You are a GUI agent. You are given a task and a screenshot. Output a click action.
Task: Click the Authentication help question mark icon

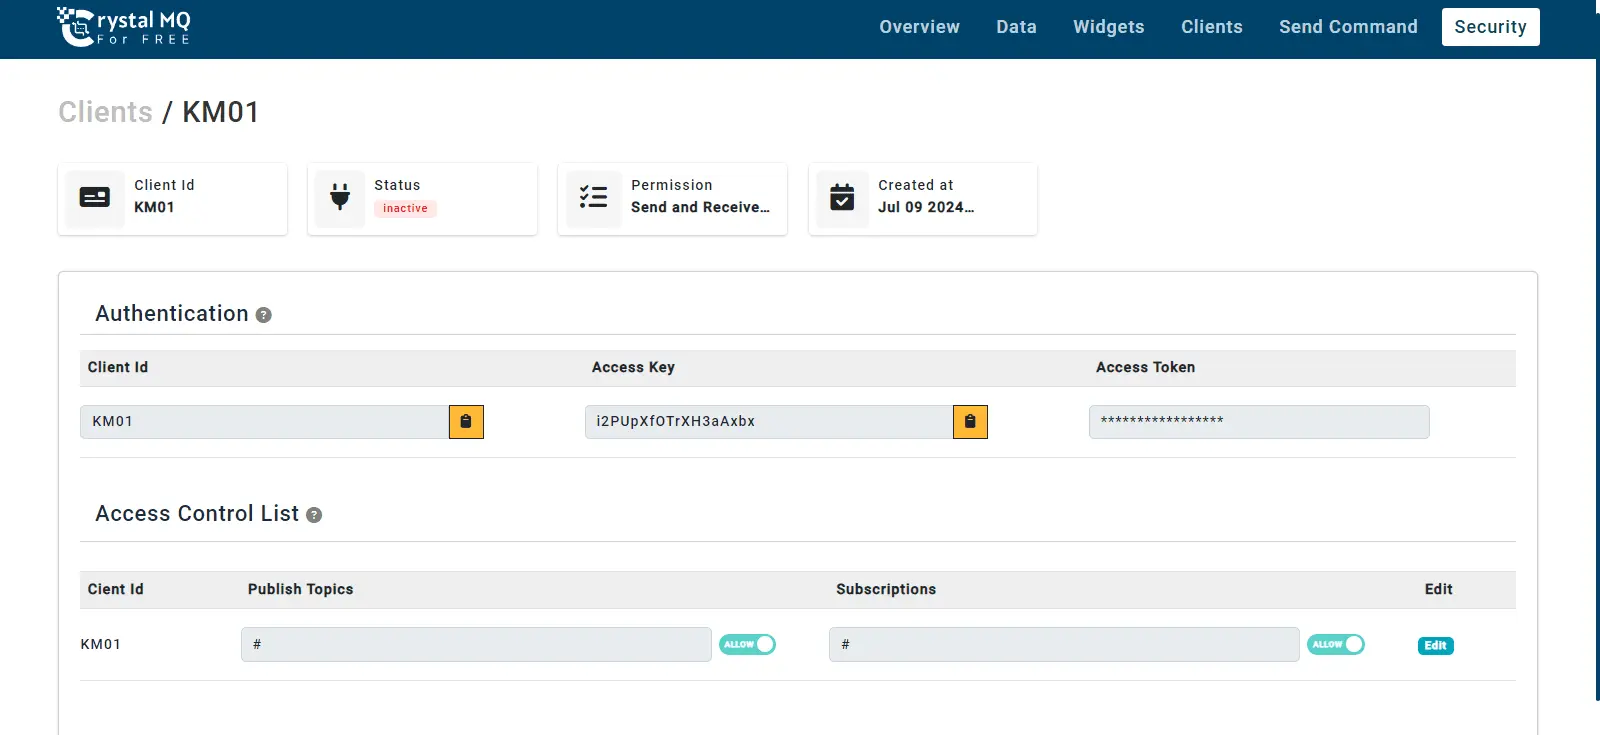[x=264, y=315]
